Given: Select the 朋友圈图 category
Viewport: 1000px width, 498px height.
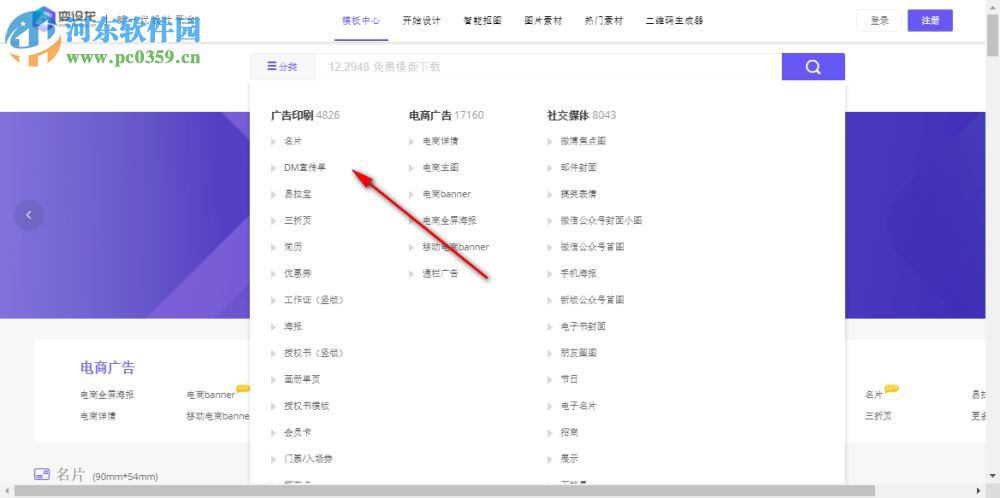Looking at the screenshot, I should 578,353.
